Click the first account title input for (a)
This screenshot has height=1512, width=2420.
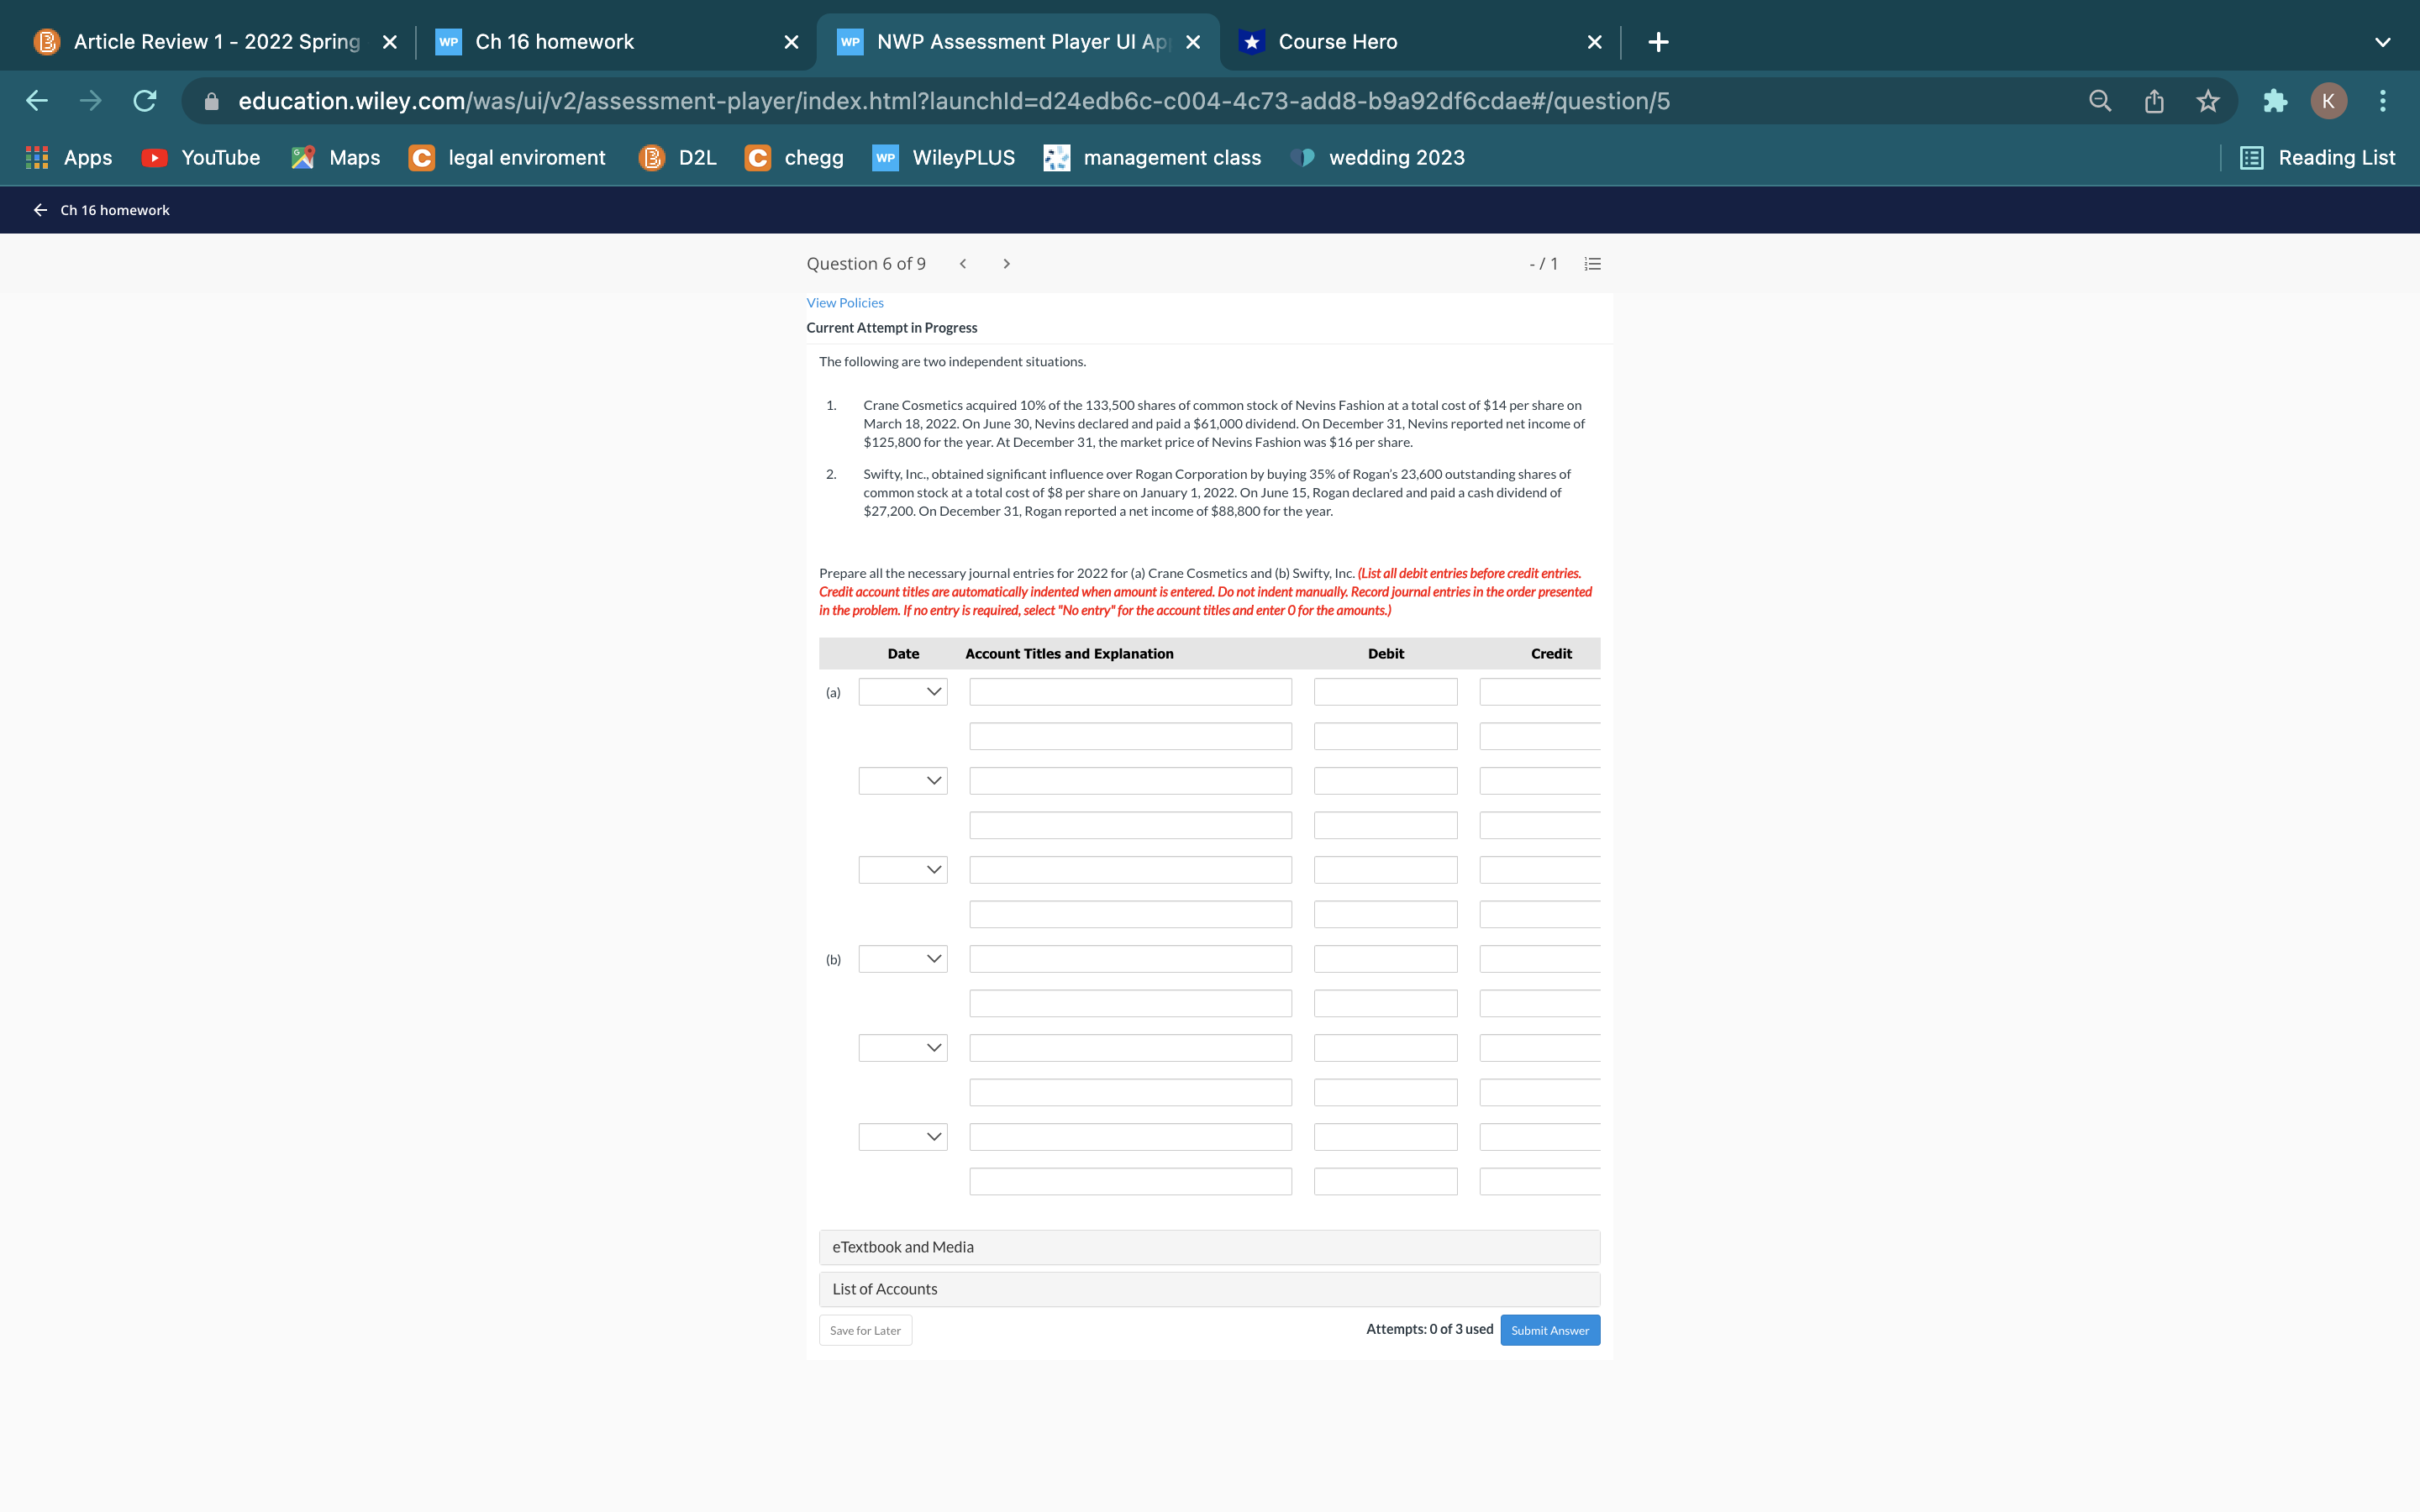click(x=1130, y=692)
